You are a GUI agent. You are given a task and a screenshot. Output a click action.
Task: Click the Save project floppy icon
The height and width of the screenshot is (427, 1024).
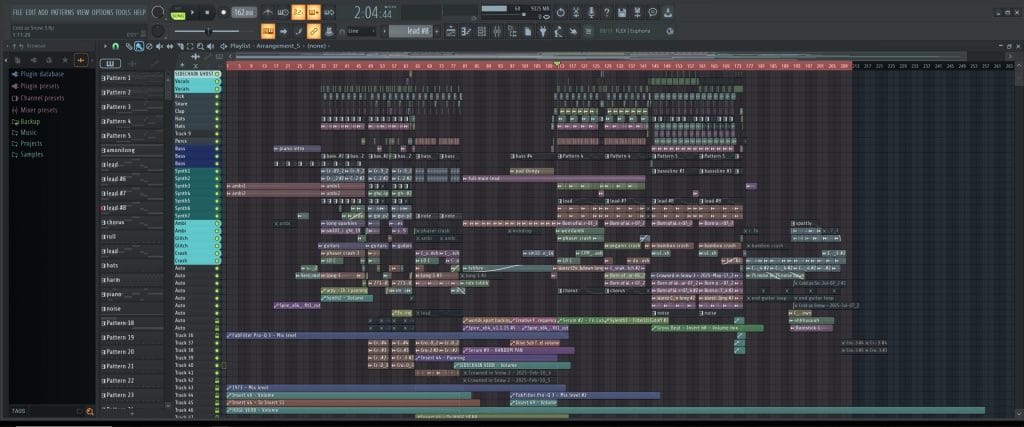[622, 12]
